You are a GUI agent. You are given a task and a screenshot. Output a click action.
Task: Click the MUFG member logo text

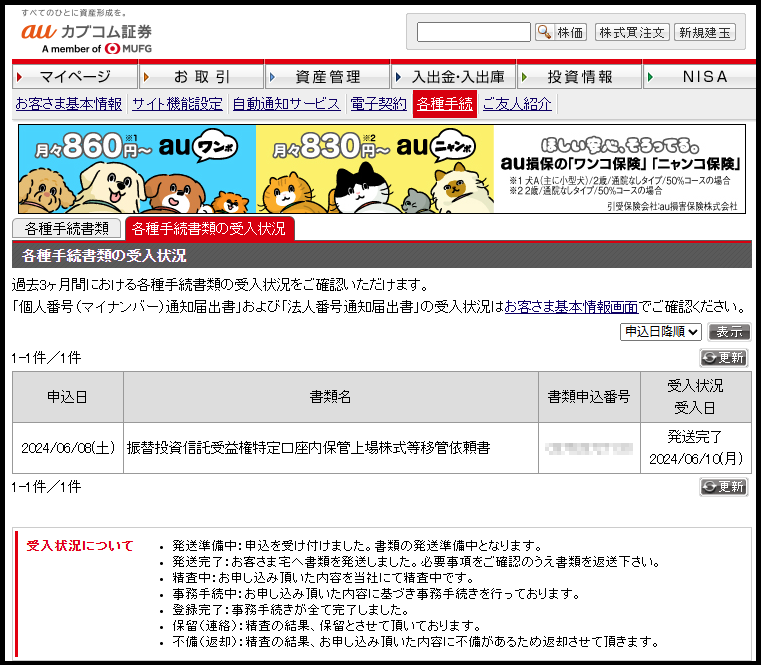pyautogui.click(x=97, y=49)
